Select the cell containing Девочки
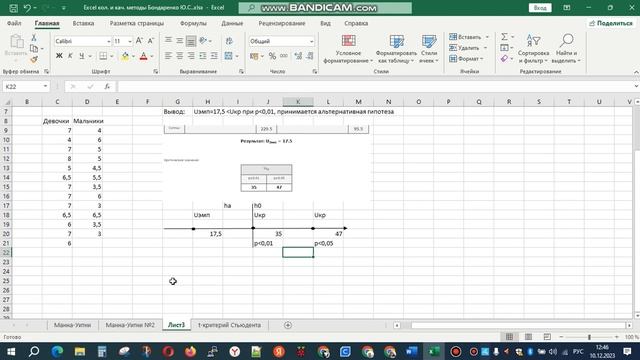This screenshot has width=640, height=360. [57, 121]
